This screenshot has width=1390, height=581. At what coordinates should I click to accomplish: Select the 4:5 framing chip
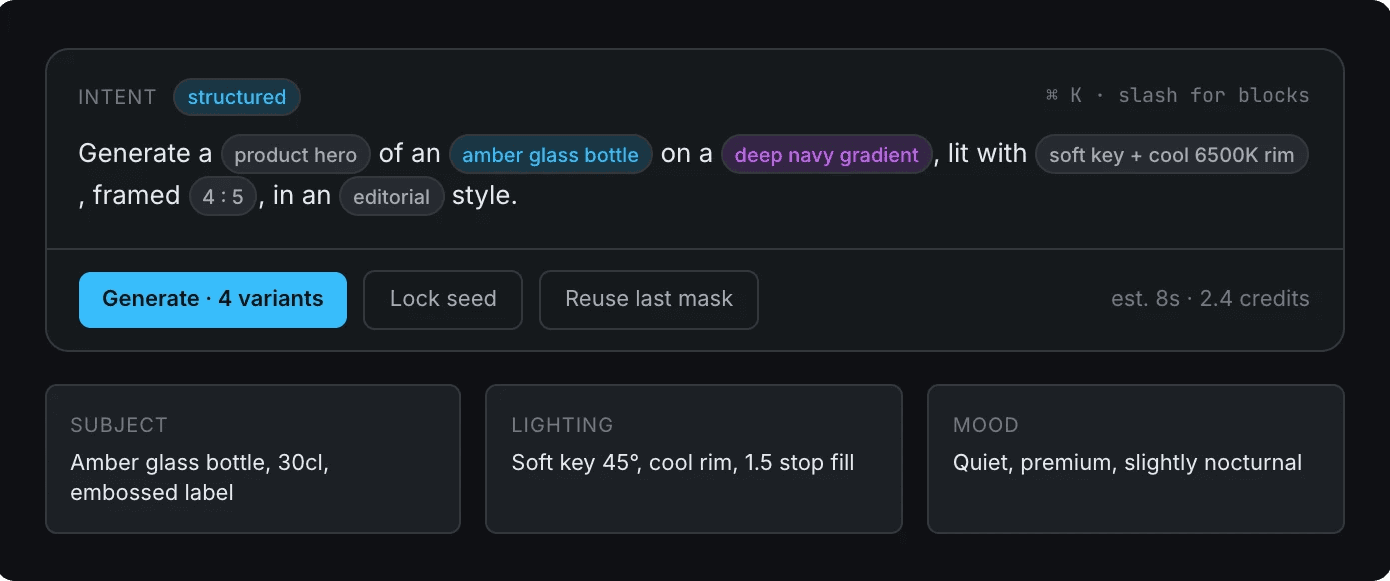(x=223, y=196)
